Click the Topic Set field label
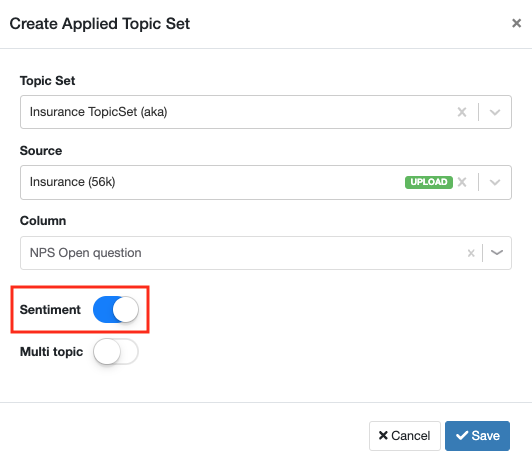Image resolution: width=532 pixels, height=458 pixels. [48, 81]
